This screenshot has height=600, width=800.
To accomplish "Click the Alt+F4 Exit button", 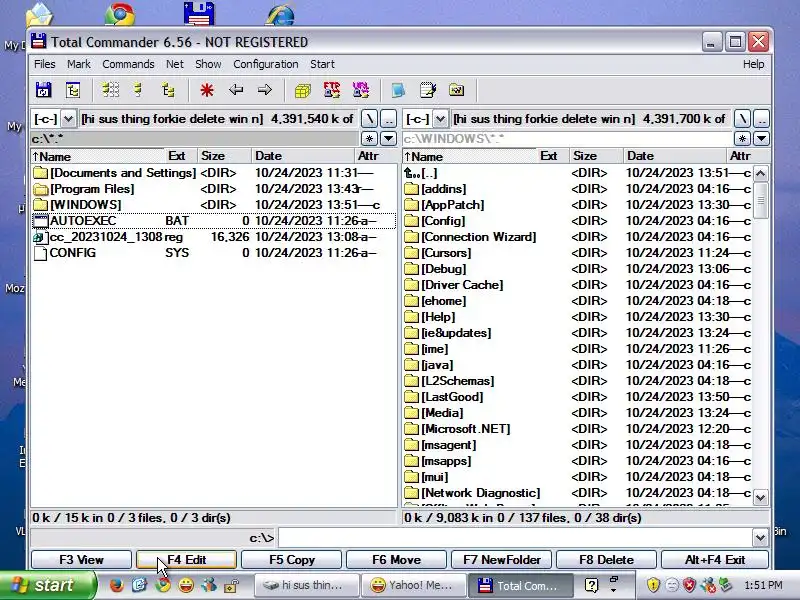I will coord(715,560).
